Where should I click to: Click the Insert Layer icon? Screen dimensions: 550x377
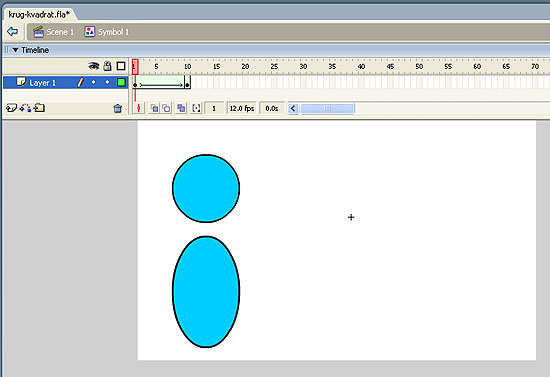click(11, 108)
